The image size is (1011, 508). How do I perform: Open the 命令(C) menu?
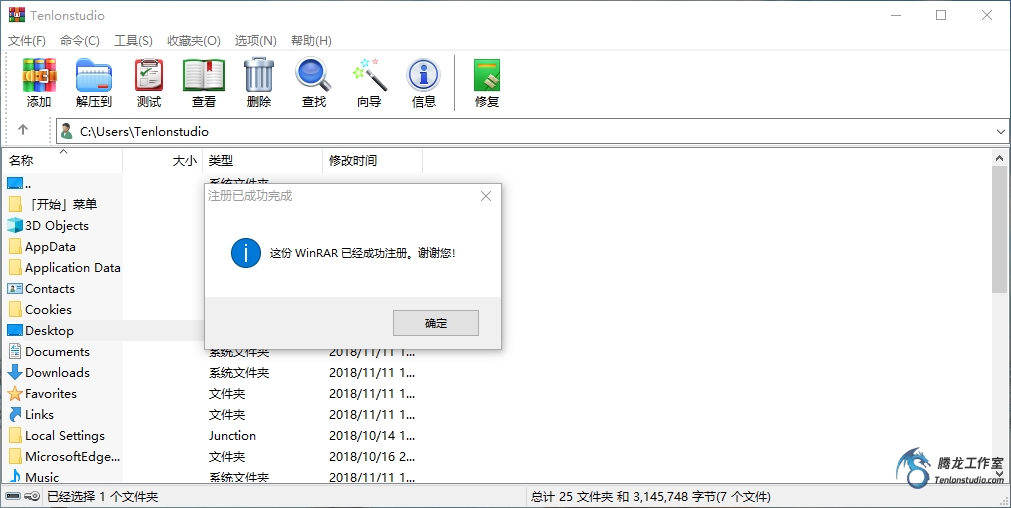[80, 41]
